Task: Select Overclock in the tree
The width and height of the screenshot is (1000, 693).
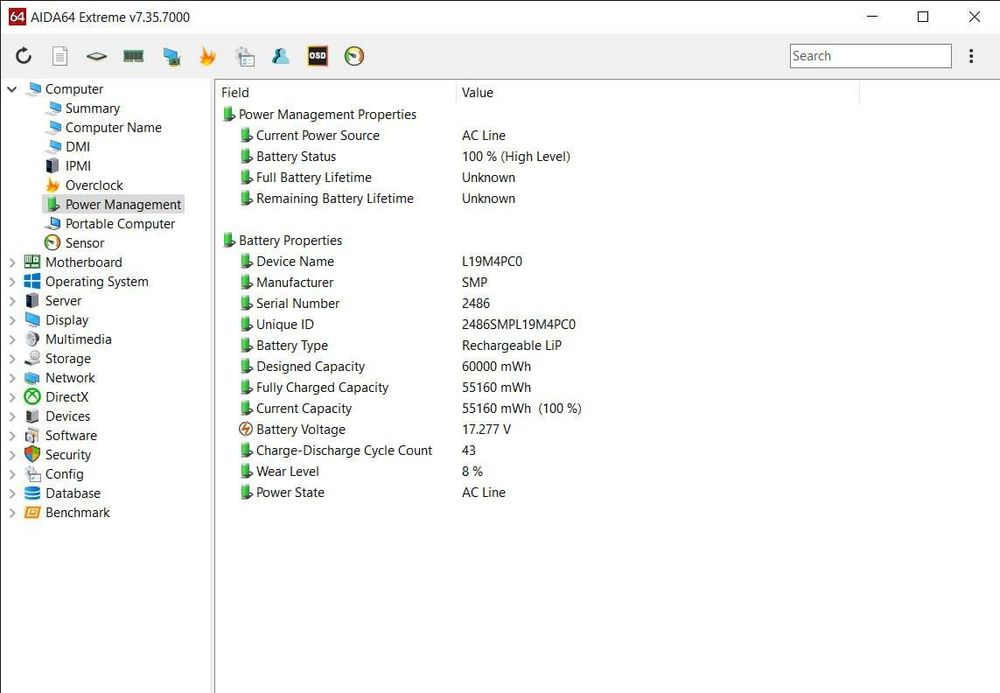Action: (94, 185)
